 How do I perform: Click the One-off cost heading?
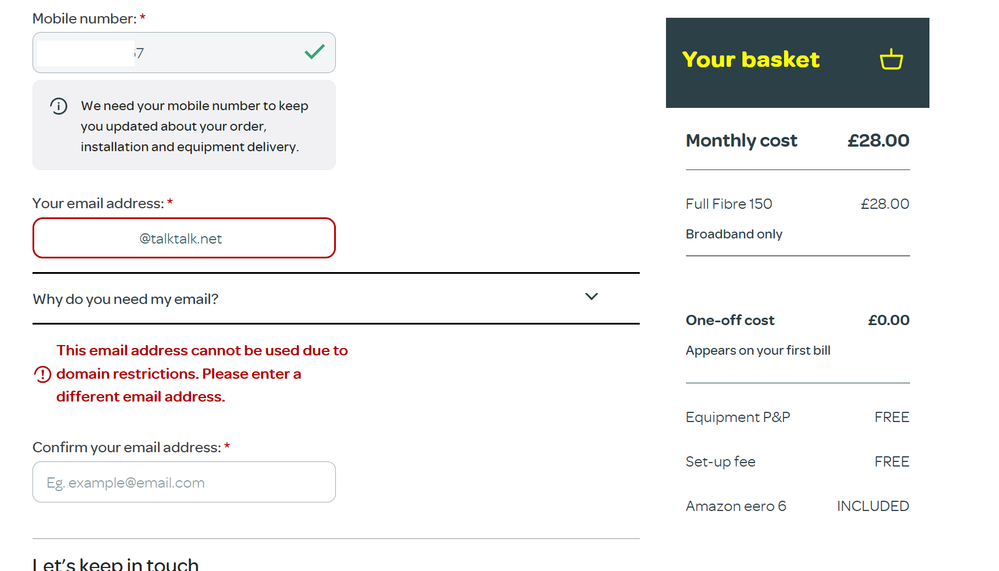click(730, 321)
